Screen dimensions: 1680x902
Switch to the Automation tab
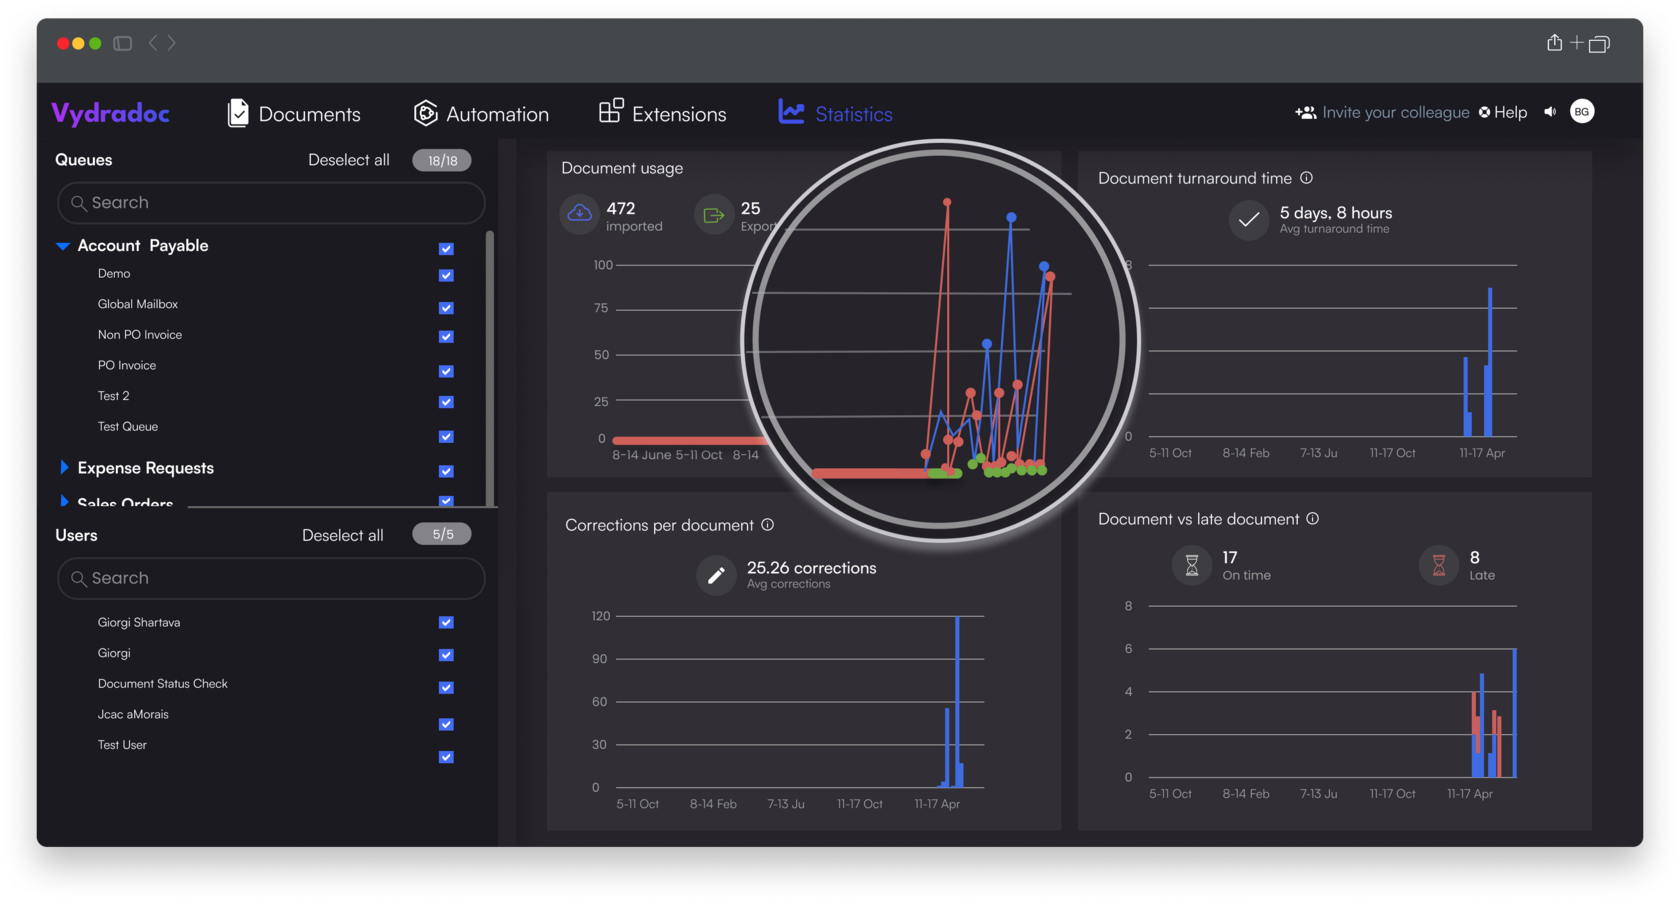[x=481, y=114]
